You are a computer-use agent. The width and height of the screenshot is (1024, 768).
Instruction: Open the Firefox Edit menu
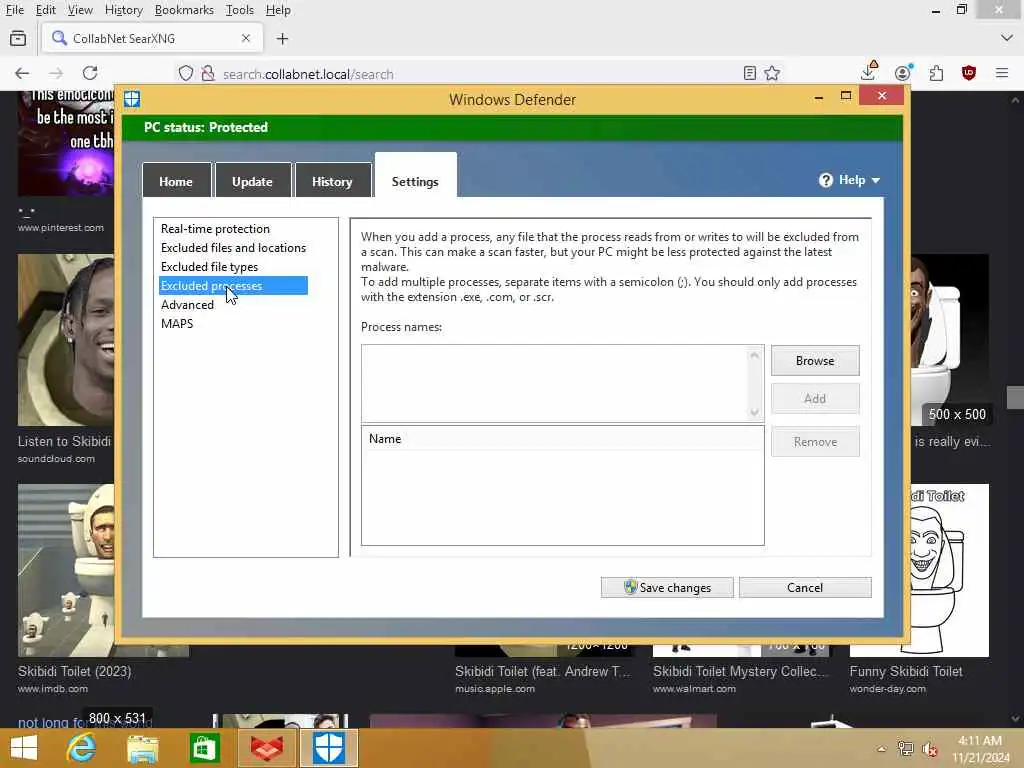coord(45,10)
